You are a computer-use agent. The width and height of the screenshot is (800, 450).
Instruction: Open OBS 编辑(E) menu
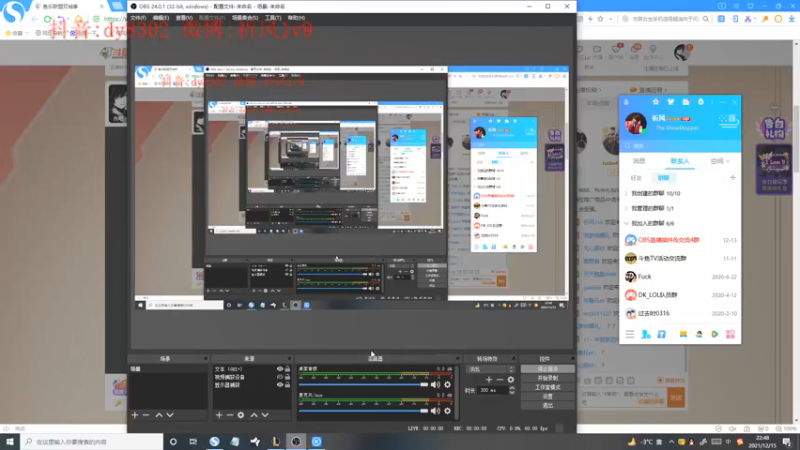161,18
